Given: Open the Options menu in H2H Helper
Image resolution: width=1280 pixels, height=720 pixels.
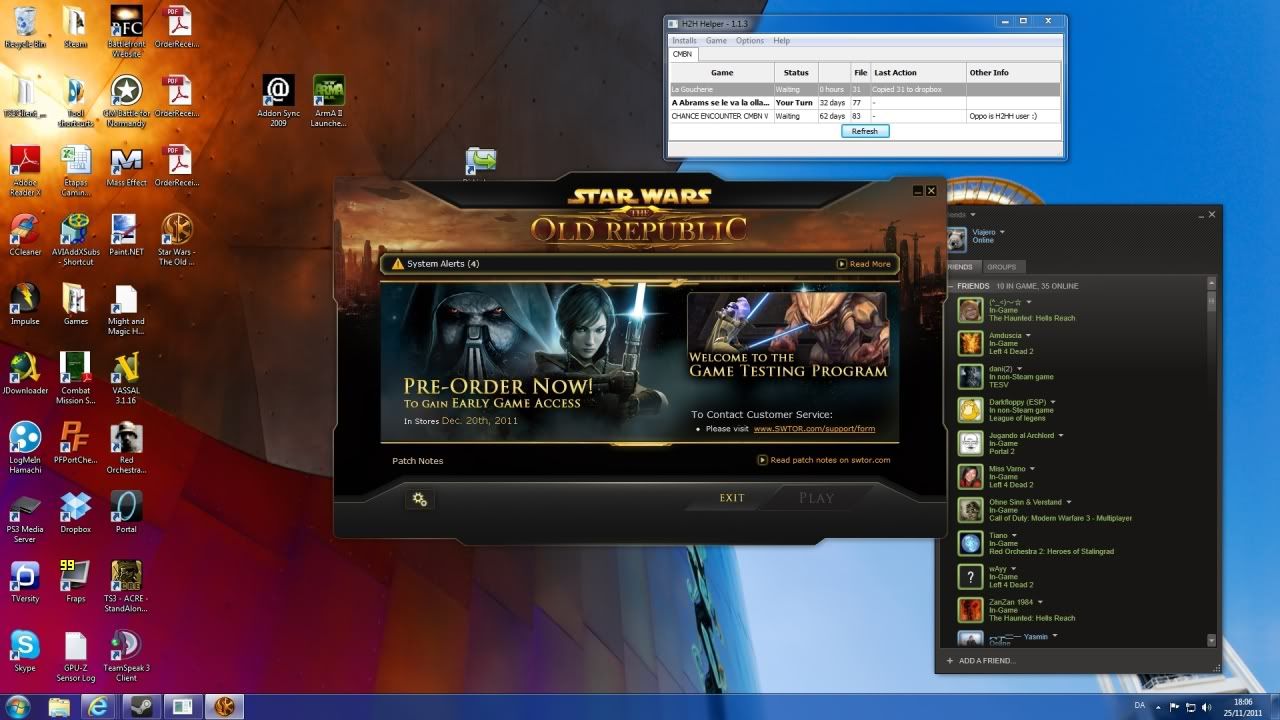Looking at the screenshot, I should [x=750, y=41].
